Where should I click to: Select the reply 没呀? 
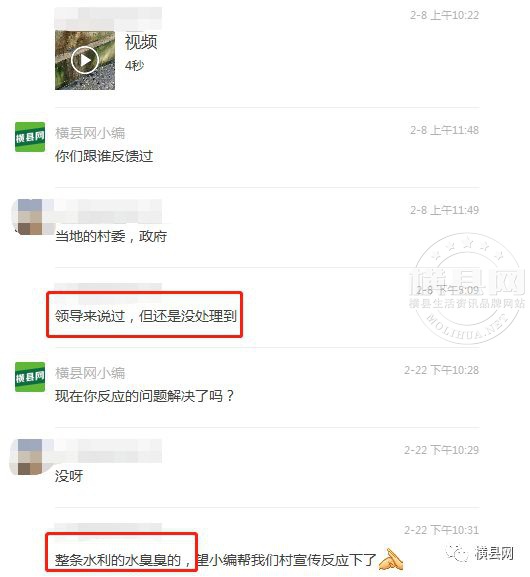point(69,476)
